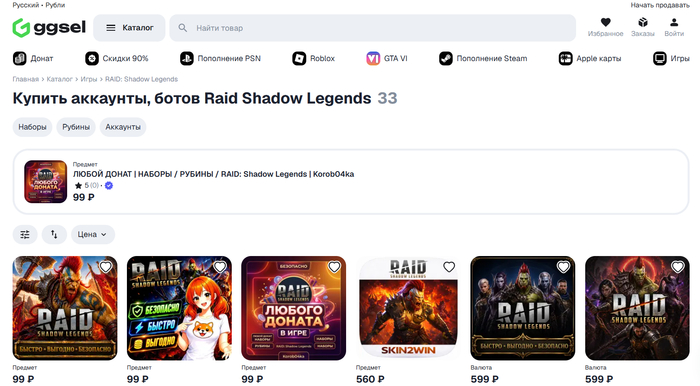Image resolution: width=700 pixels, height=386 pixels.
Task: Open the GTA VI category icon
Action: [x=373, y=58]
